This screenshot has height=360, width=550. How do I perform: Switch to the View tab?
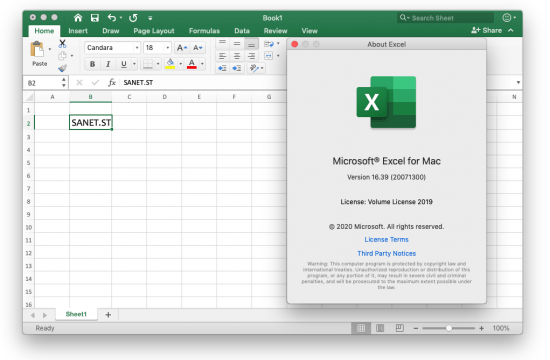(309, 31)
